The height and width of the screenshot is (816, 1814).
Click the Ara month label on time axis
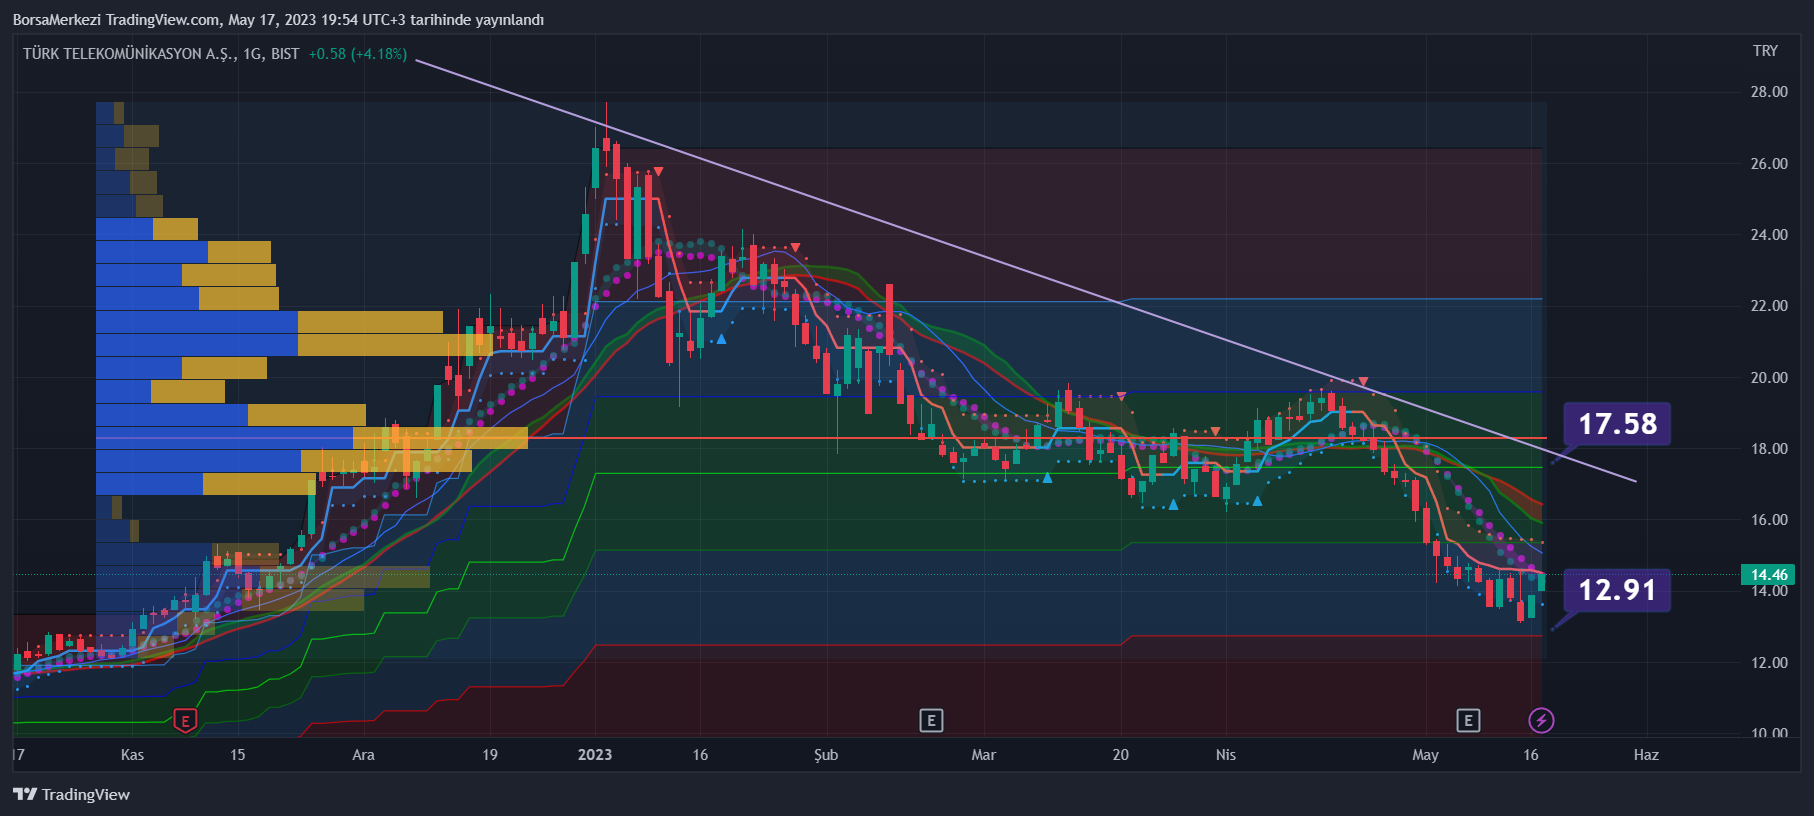tap(363, 755)
